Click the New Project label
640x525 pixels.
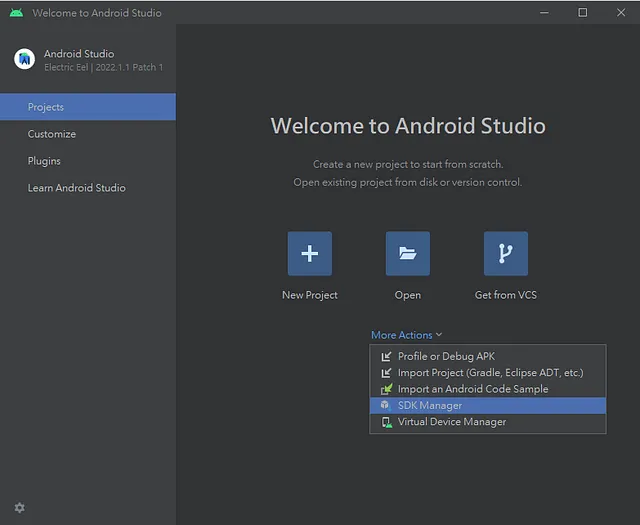click(x=310, y=295)
